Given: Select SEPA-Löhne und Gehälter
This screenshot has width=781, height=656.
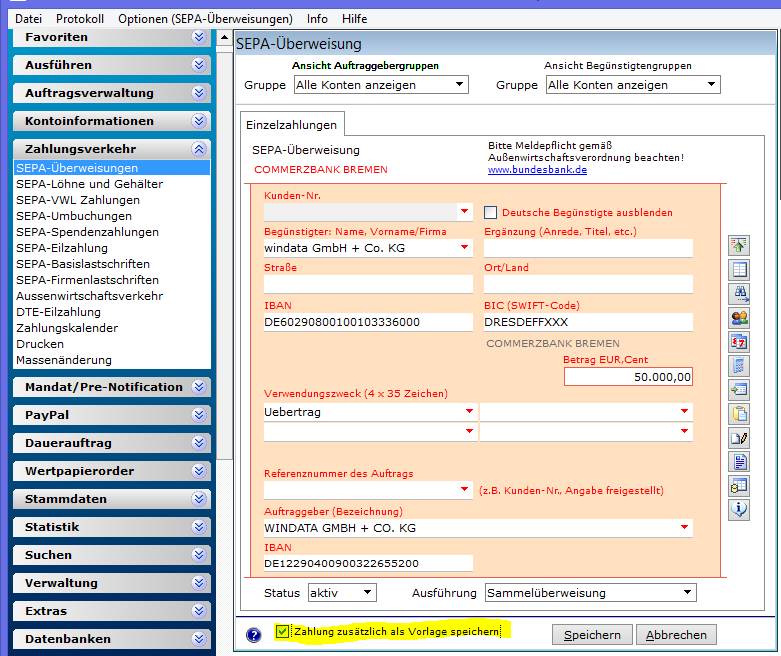Looking at the screenshot, I should tap(90, 184).
